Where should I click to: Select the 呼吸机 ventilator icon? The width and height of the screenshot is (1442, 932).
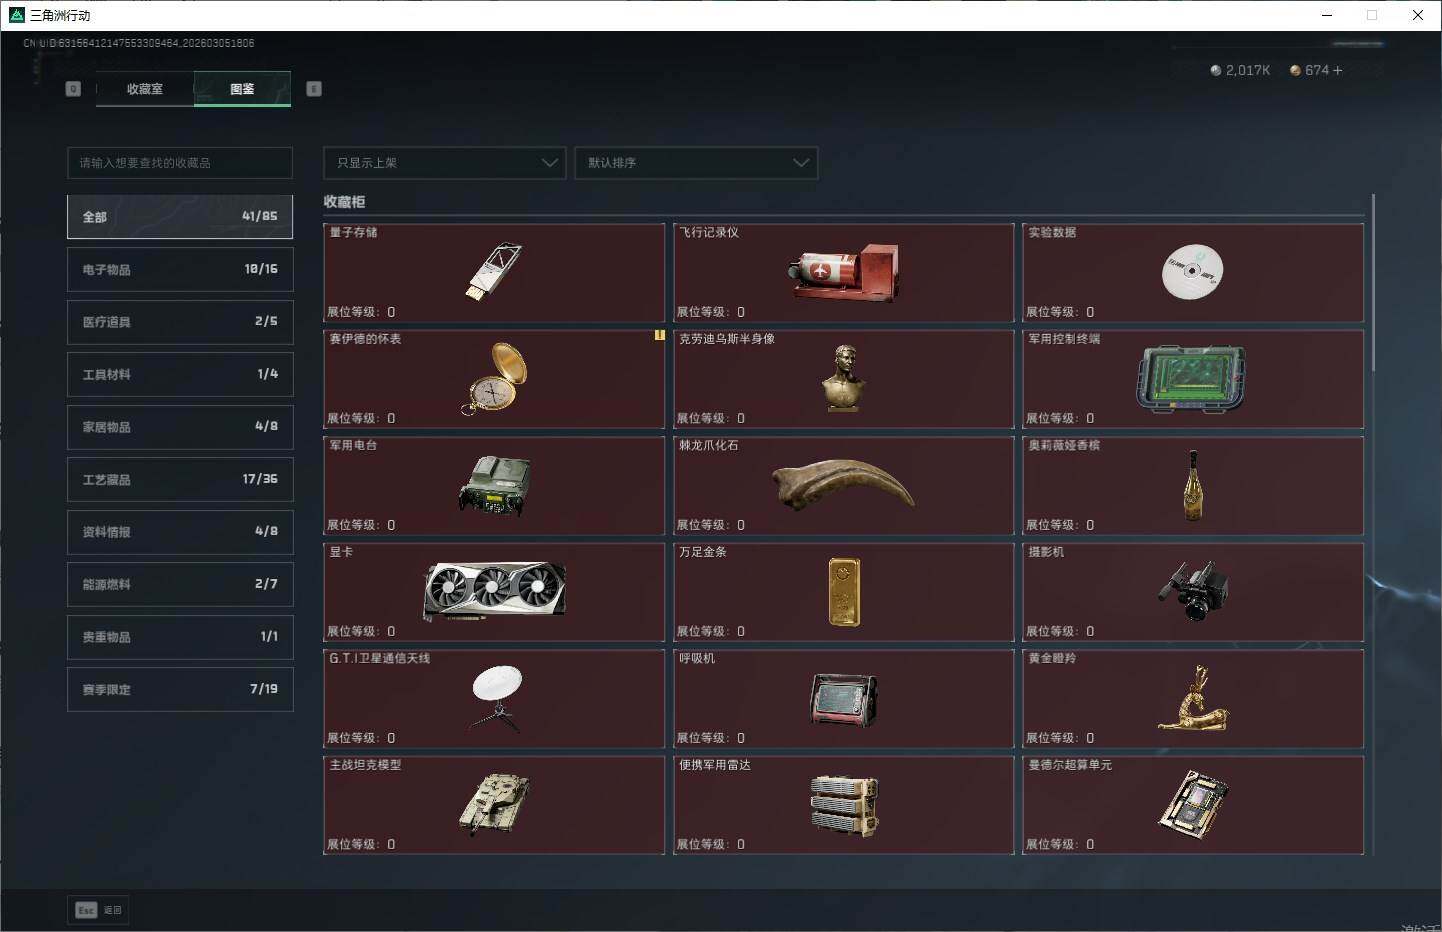(844, 699)
